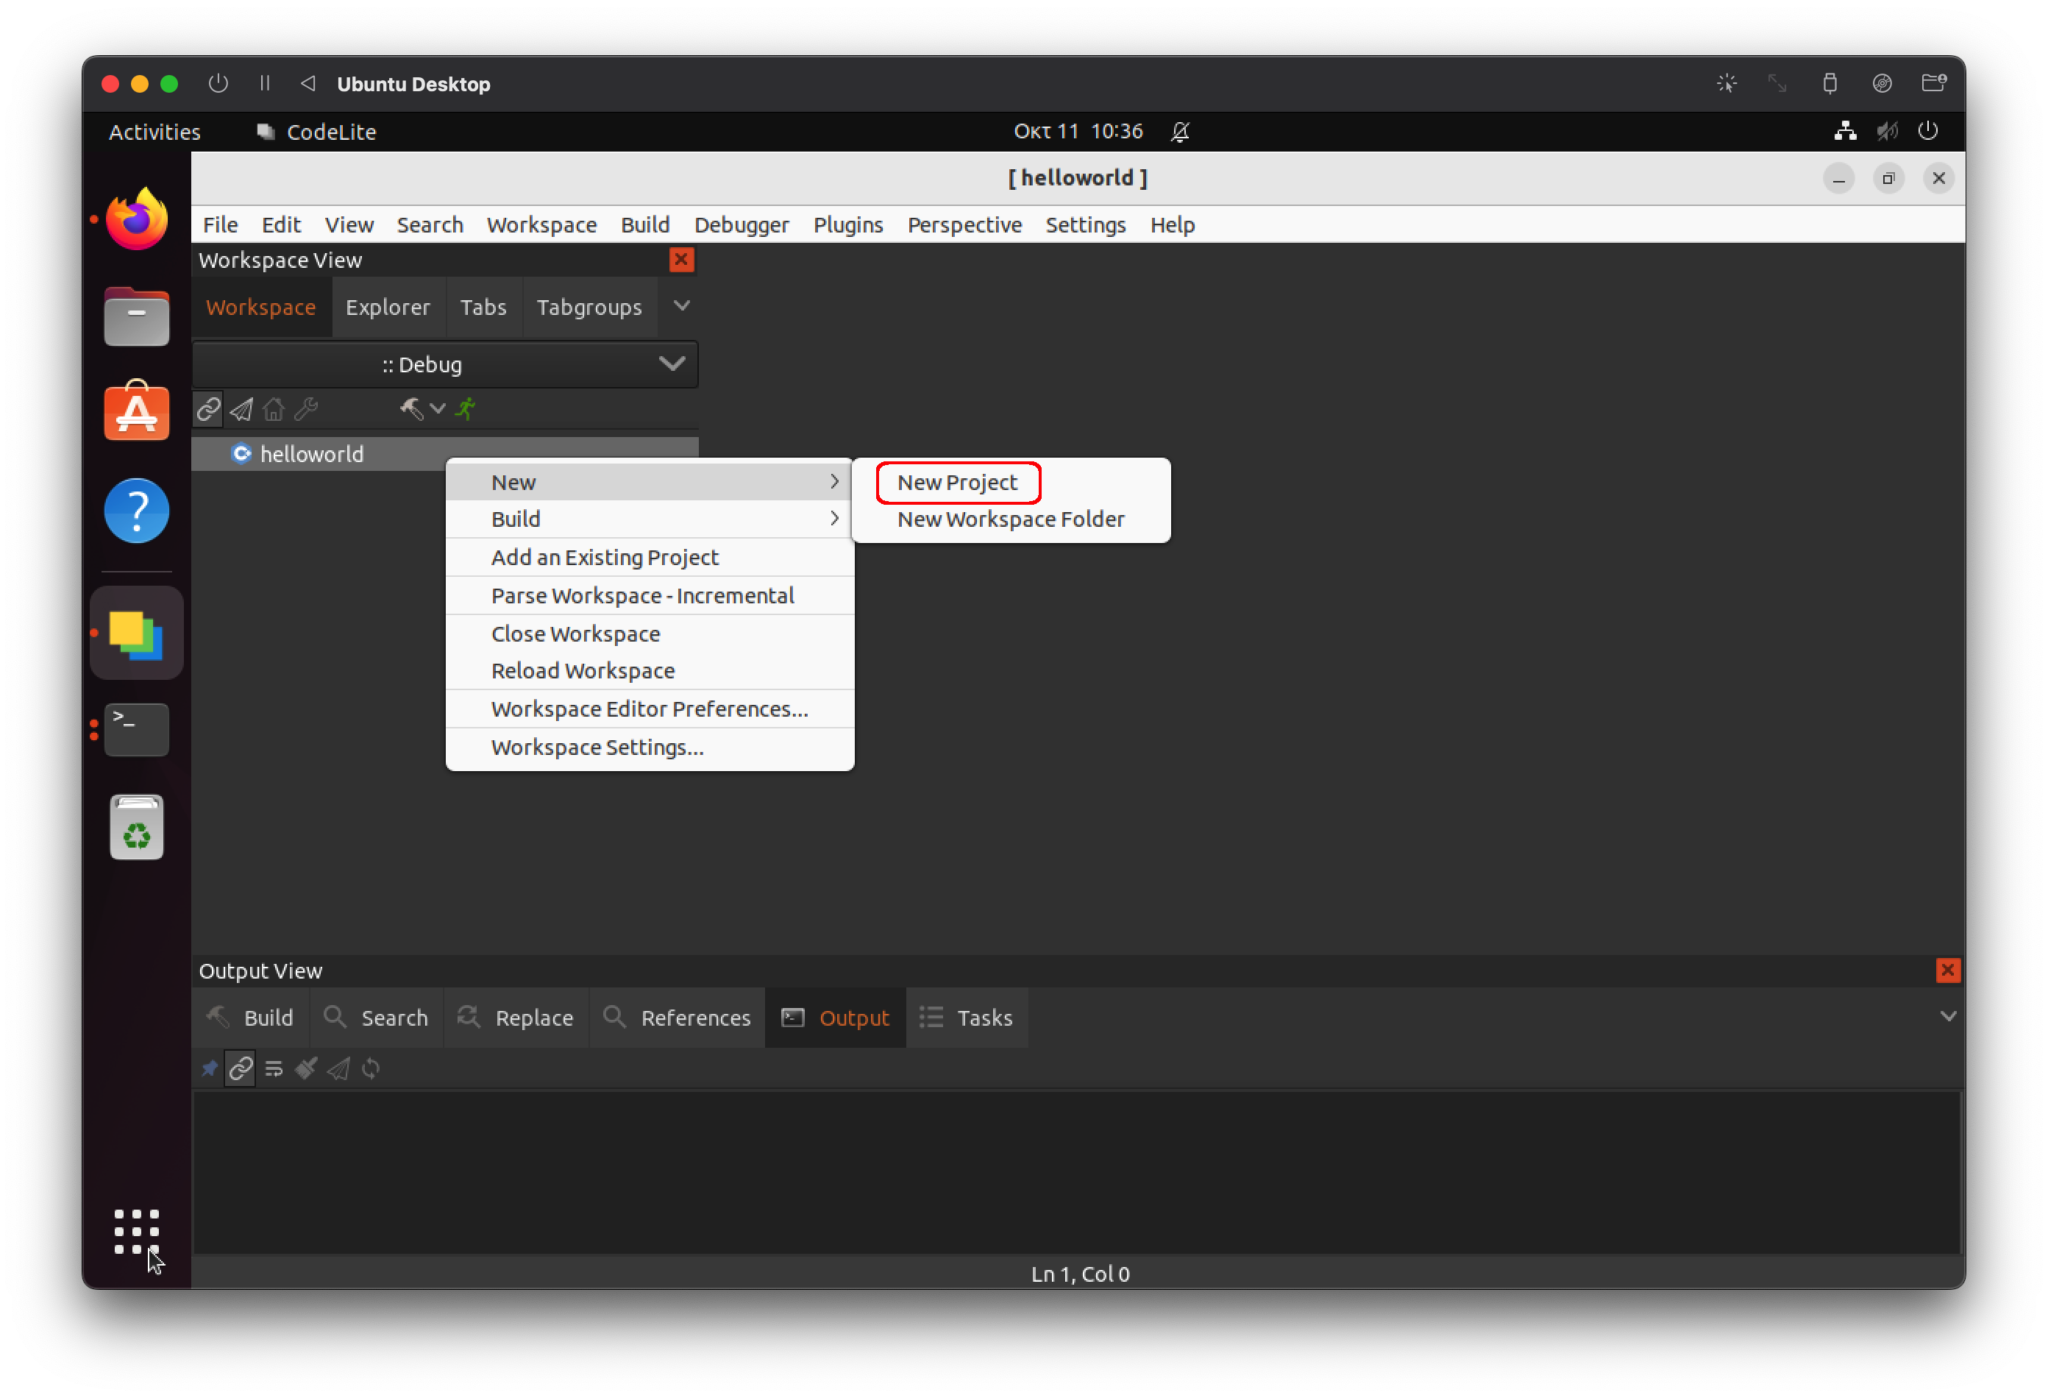
Task: Close the Output View pane
Action: 1947,970
